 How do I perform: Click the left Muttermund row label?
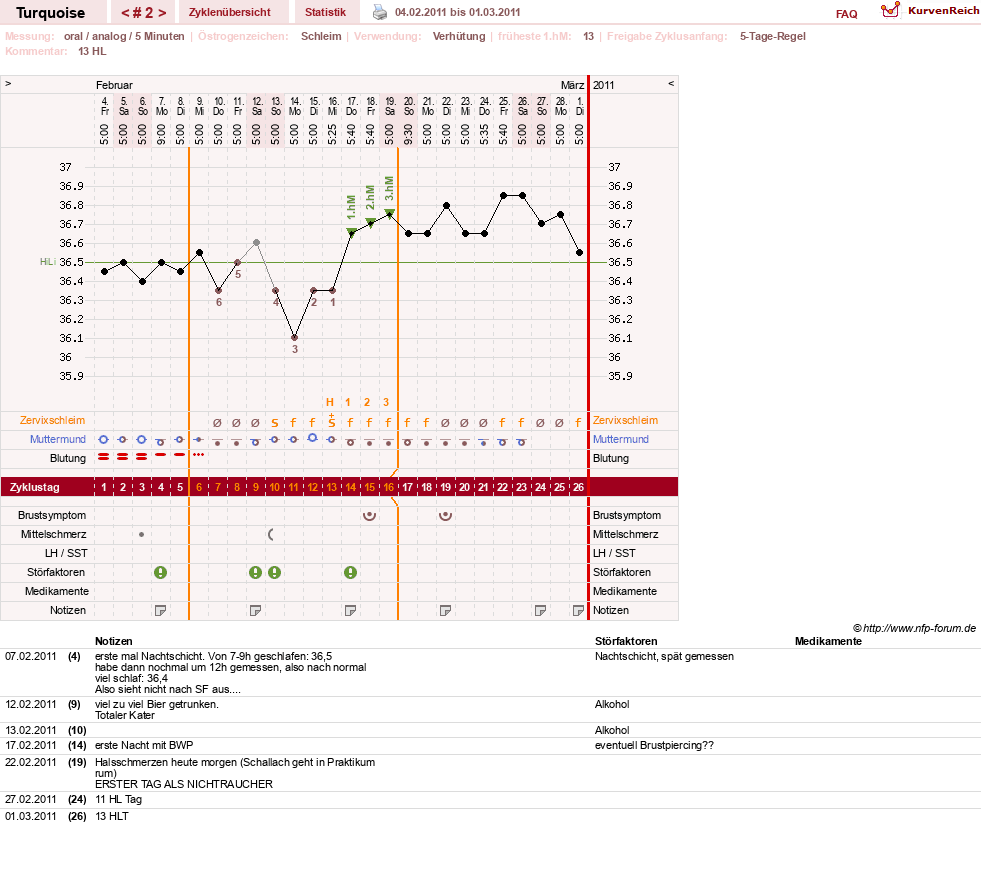tap(58, 439)
